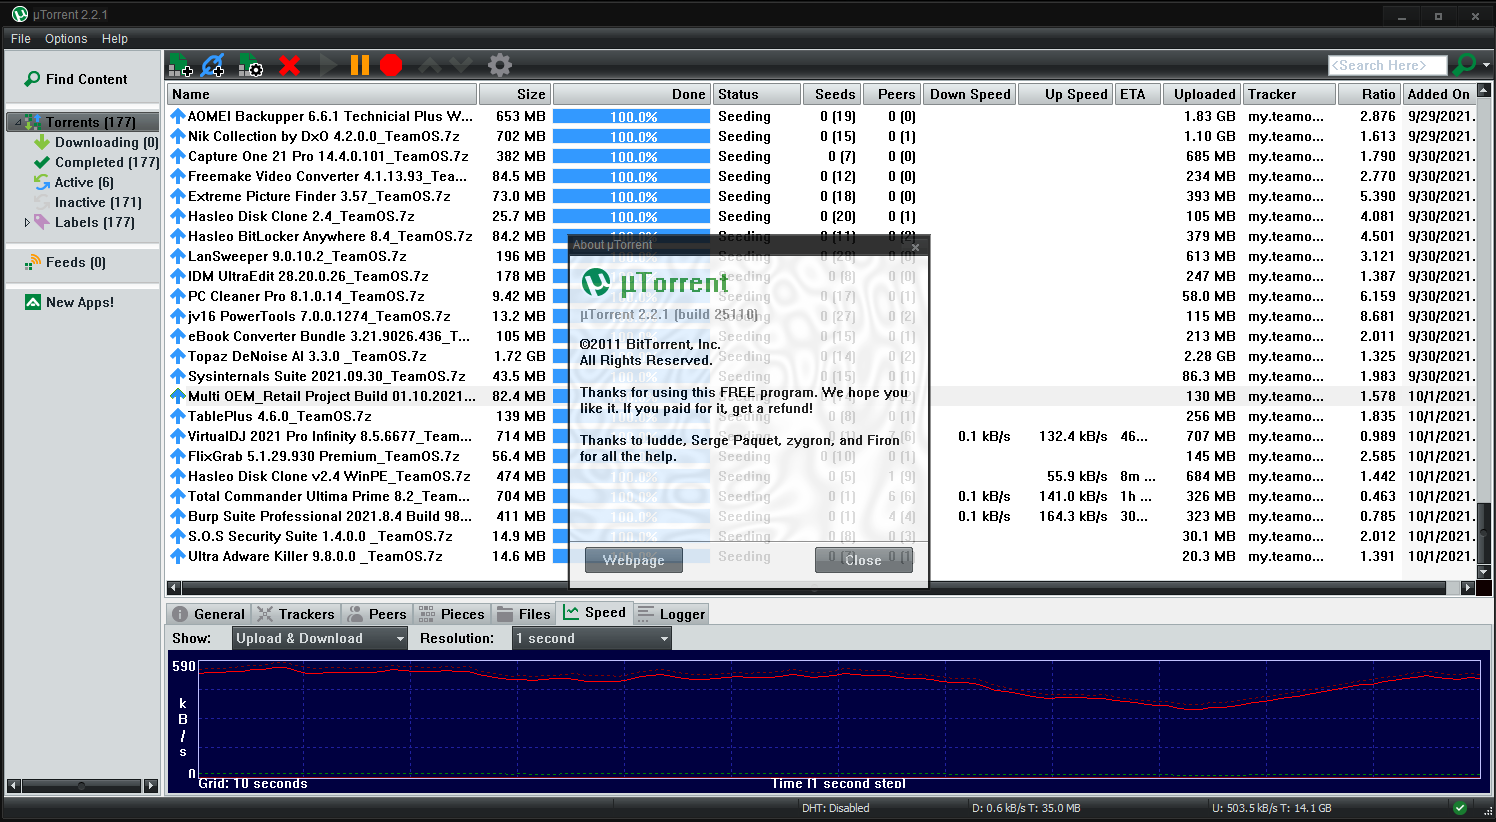Select Nik Collection by DxO torrent row
This screenshot has width=1496, height=822.
(820, 136)
